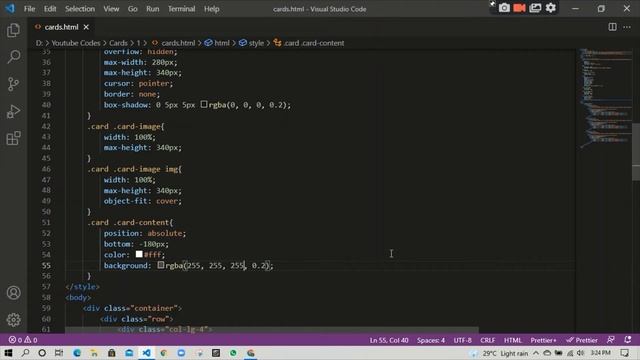This screenshot has height=360, width=640.
Task: Open the Help menu
Action: 211,9
